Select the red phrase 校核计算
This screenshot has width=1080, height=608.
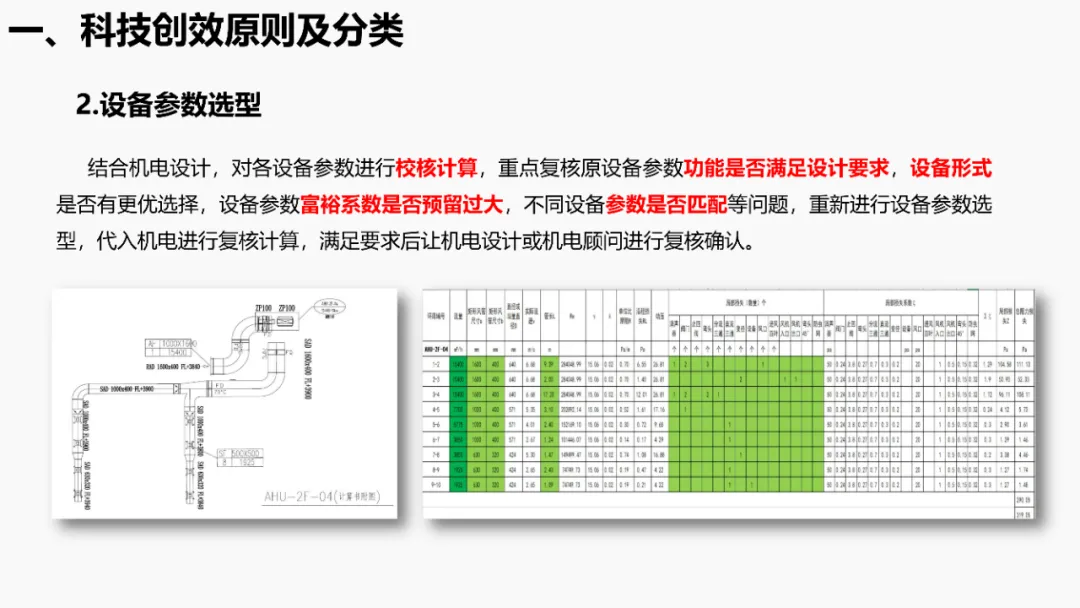click(x=436, y=168)
